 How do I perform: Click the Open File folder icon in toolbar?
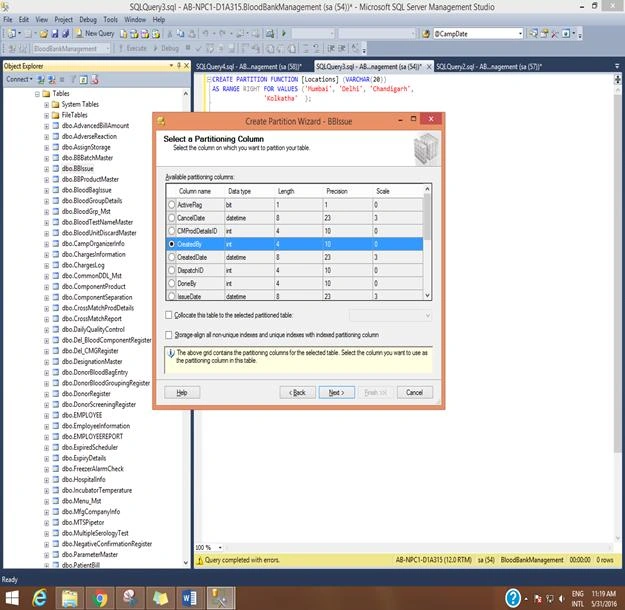[44, 34]
